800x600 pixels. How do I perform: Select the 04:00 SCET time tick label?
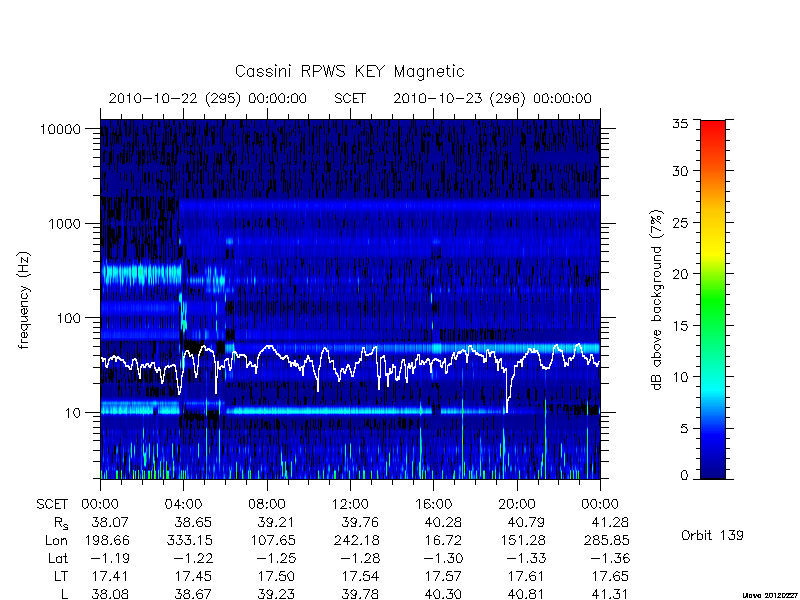[x=183, y=505]
